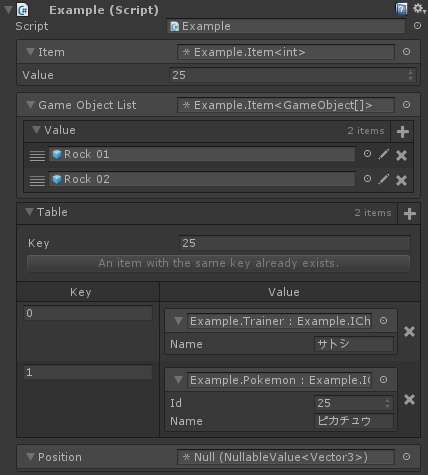Screen dimensions: 428x475
Task: Open the component help documentation icon
Action: click(x=401, y=9)
